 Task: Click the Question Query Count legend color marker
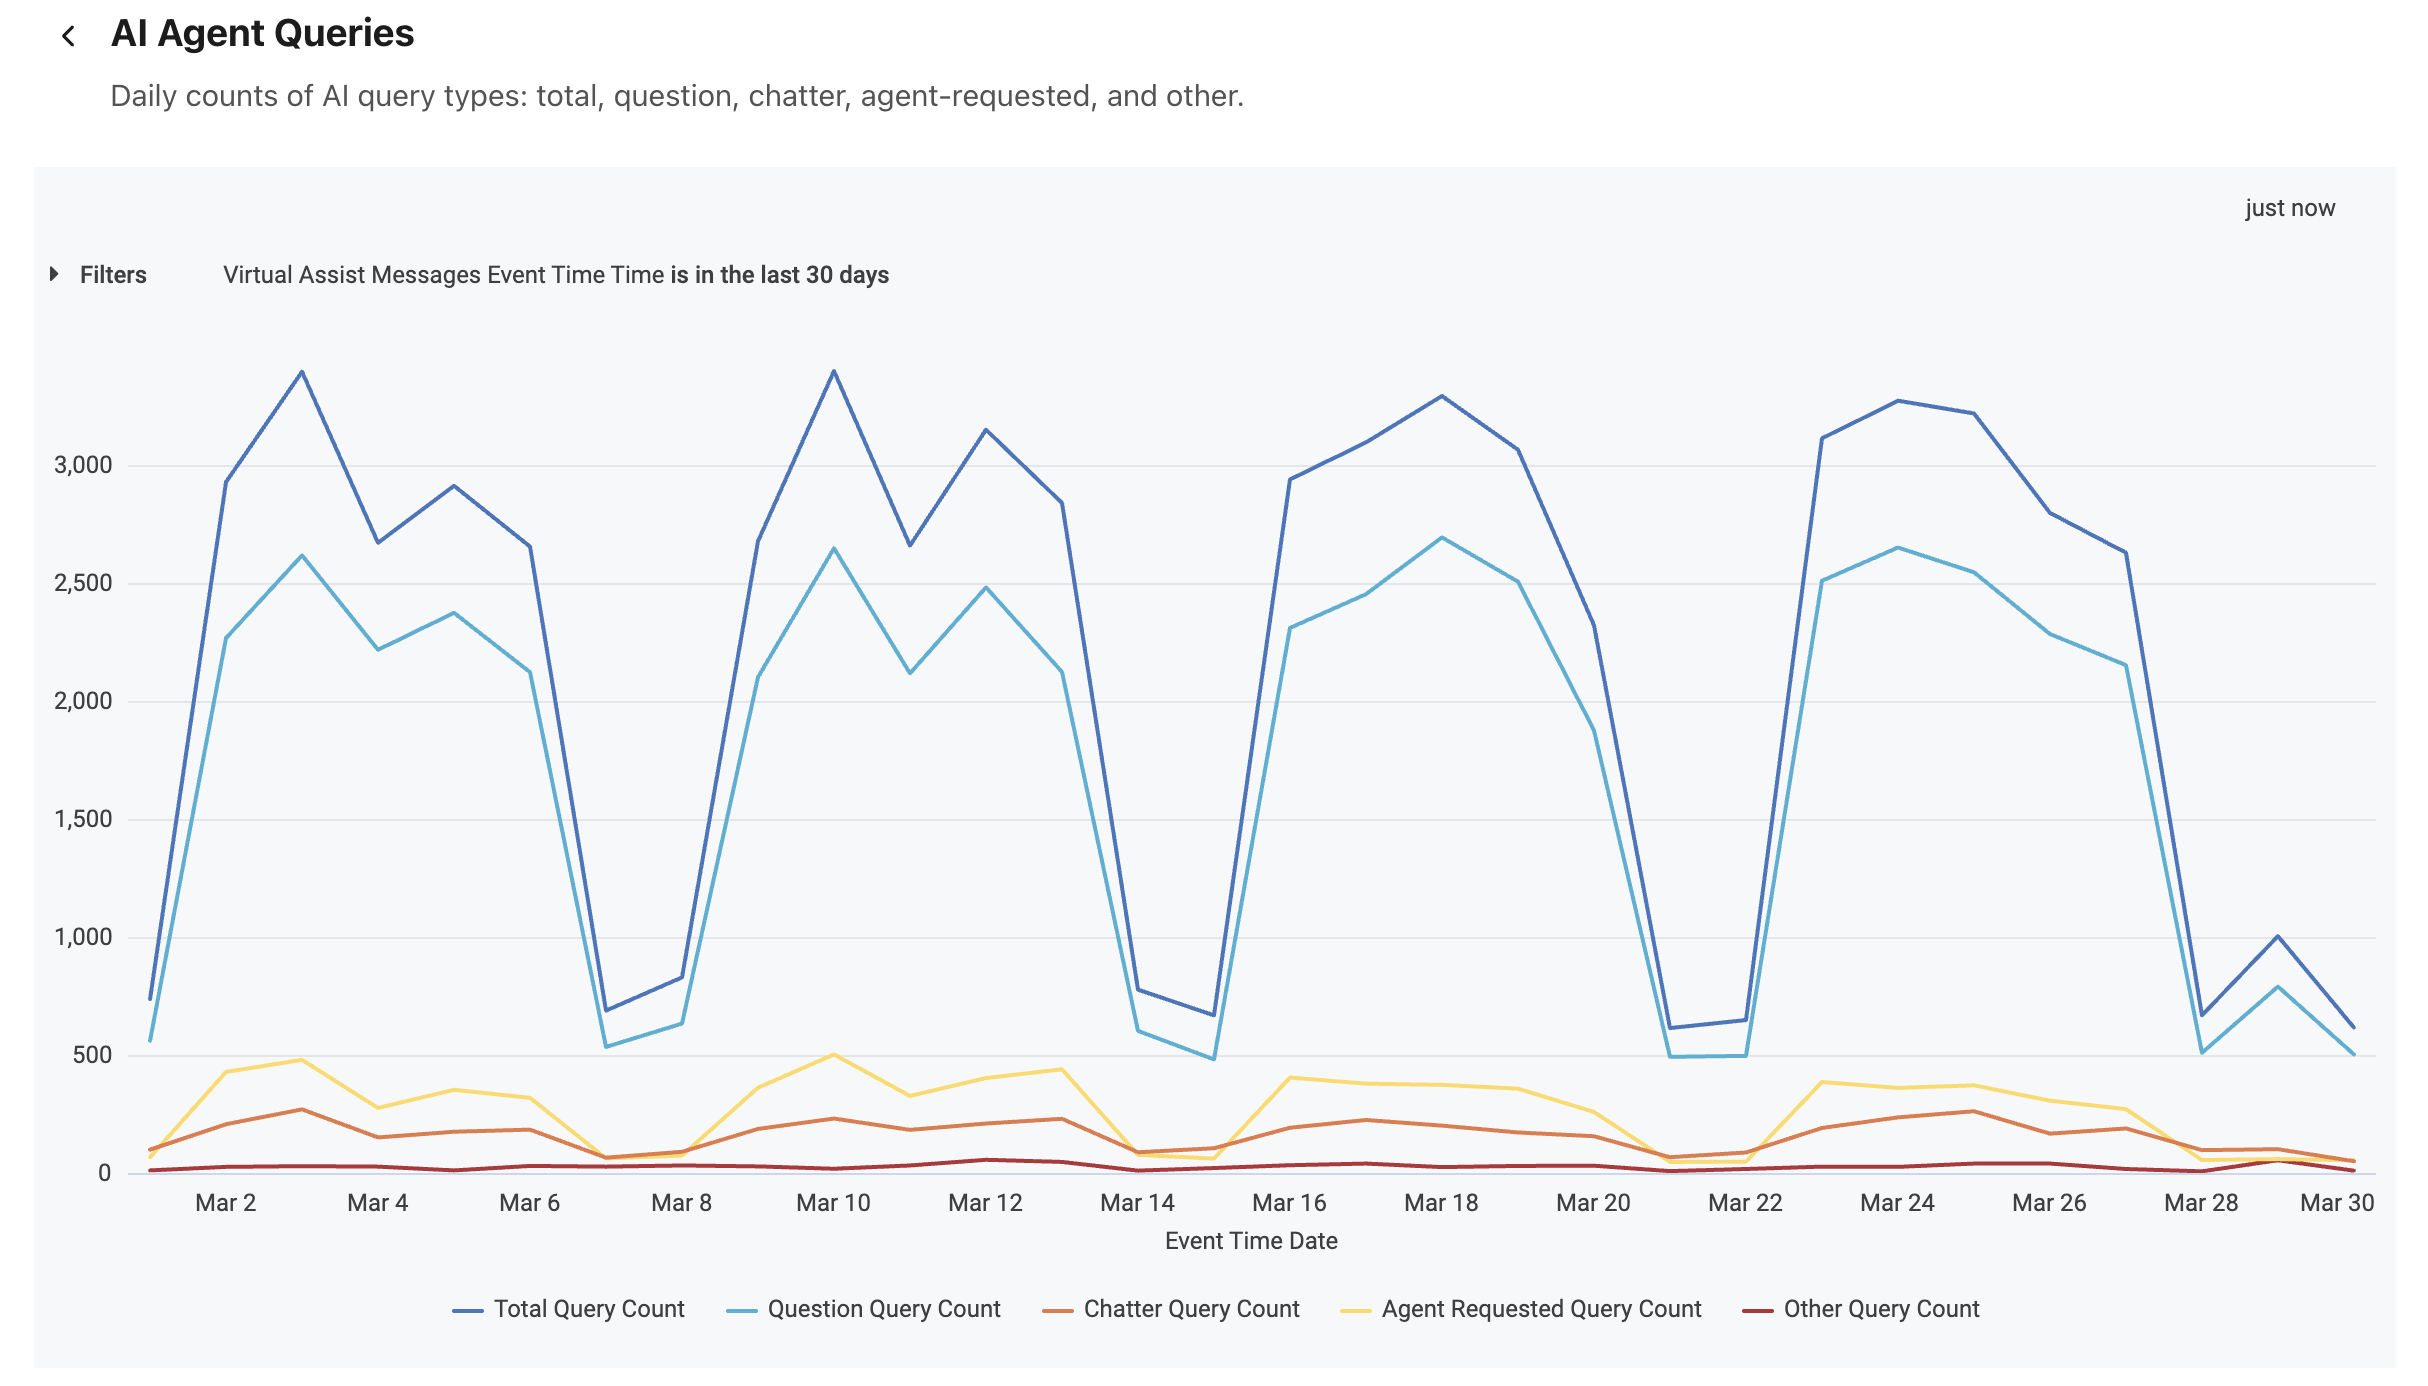pos(740,1308)
